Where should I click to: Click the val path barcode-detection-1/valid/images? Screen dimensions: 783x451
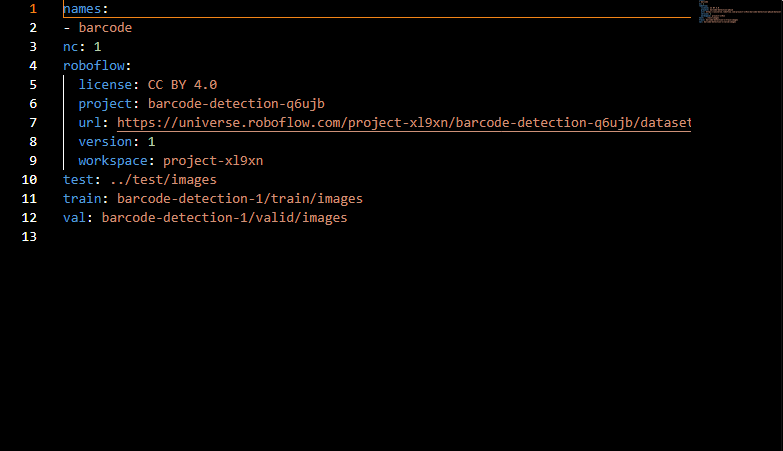click(224, 218)
